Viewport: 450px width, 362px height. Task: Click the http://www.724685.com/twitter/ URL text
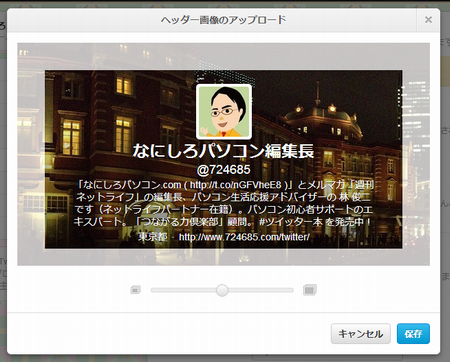[244, 237]
